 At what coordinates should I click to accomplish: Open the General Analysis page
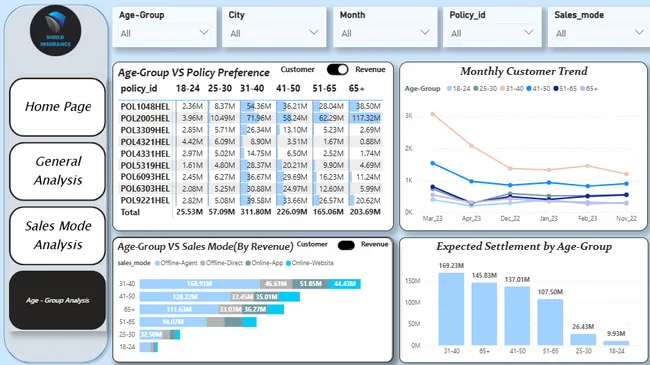tap(58, 171)
